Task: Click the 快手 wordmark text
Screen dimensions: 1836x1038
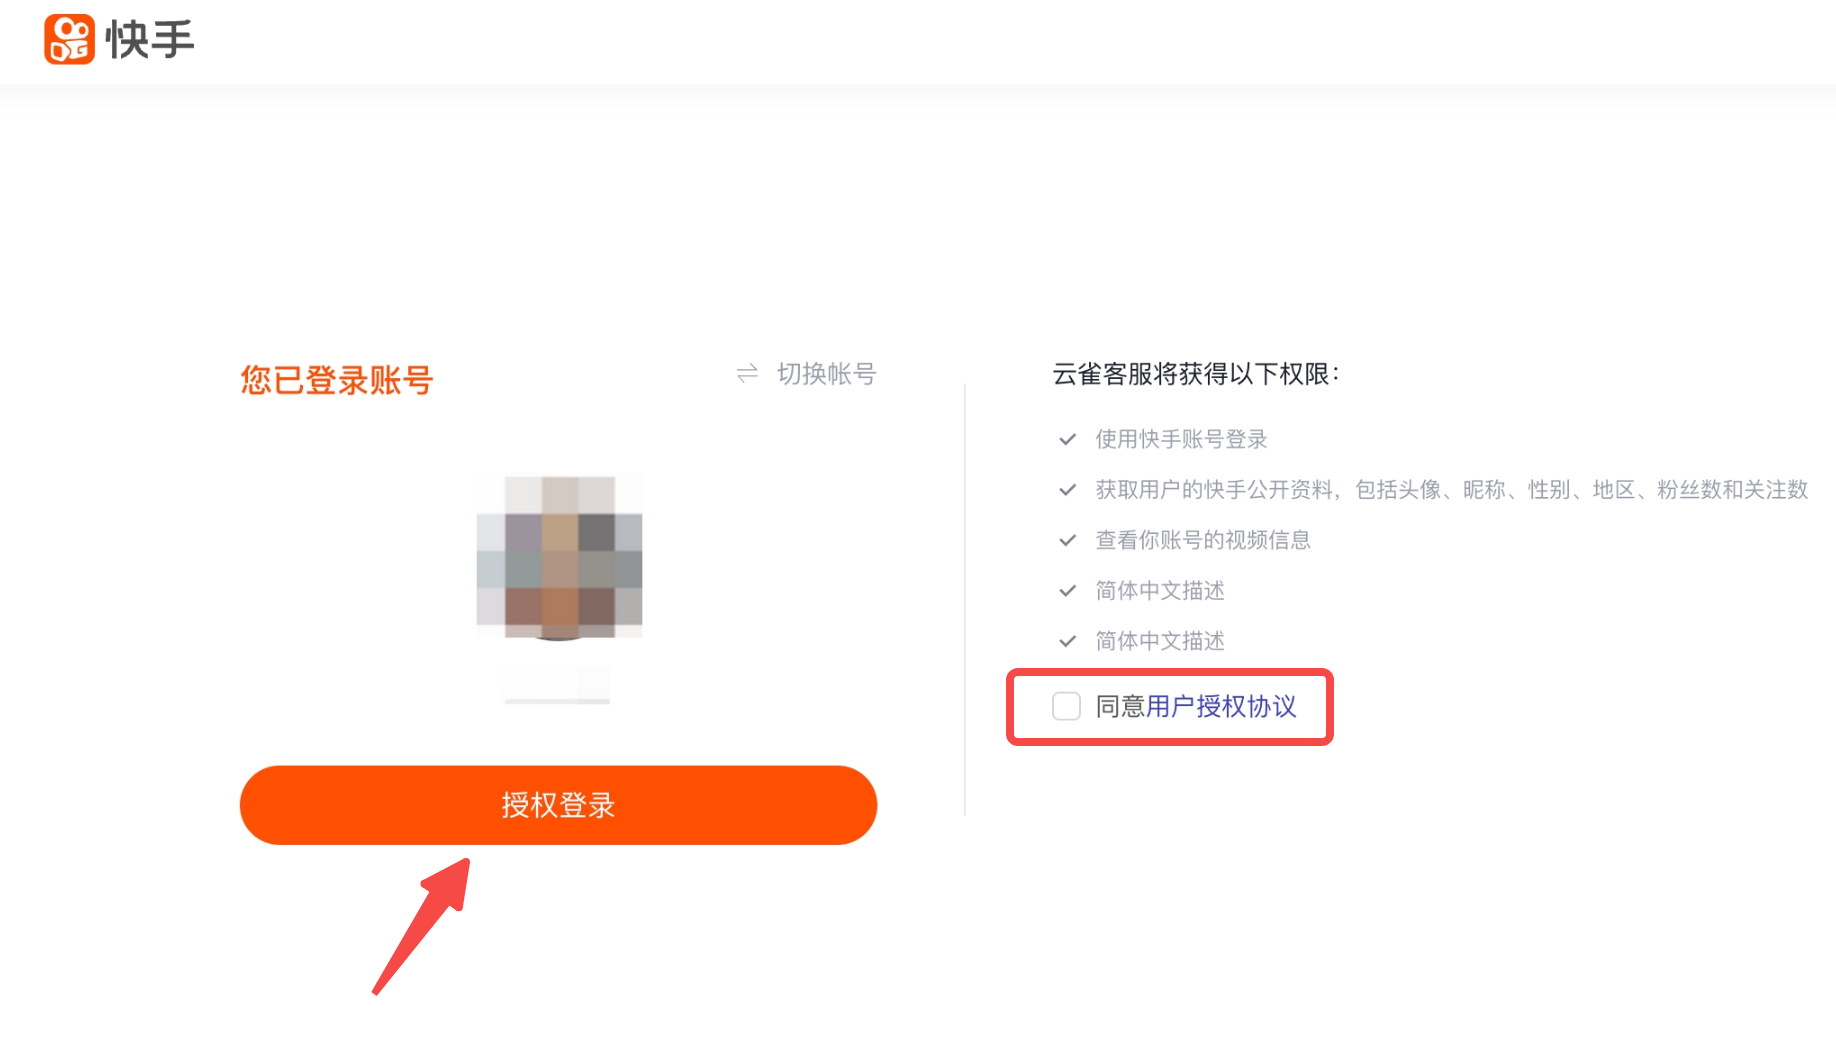Action: coord(150,40)
